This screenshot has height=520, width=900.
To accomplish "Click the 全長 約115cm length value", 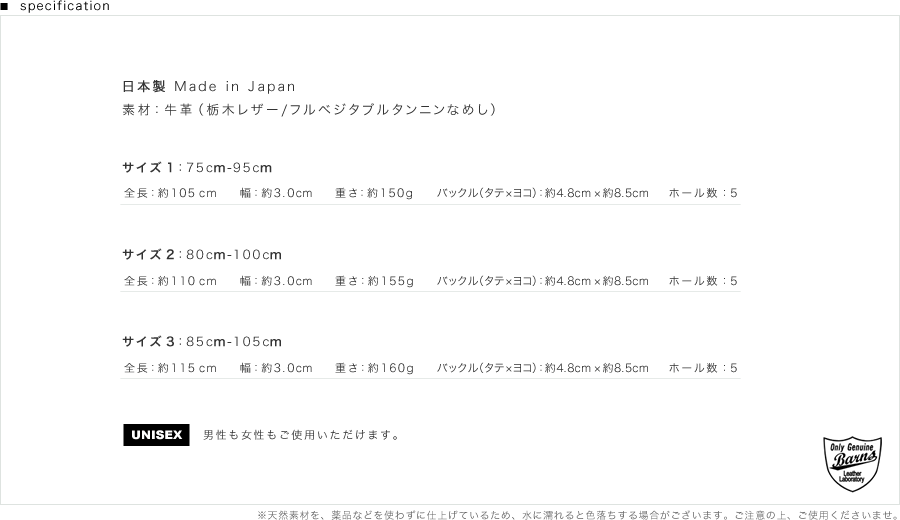I will pos(170,368).
